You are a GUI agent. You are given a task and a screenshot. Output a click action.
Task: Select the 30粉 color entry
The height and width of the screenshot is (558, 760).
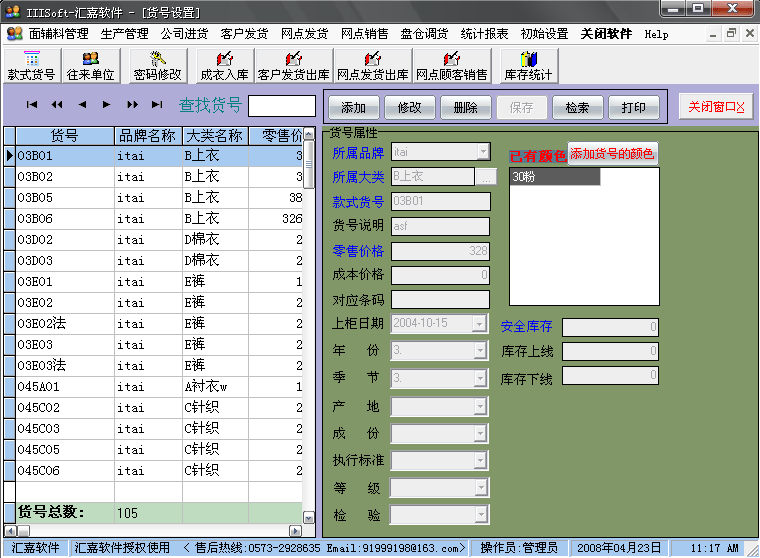pos(555,177)
